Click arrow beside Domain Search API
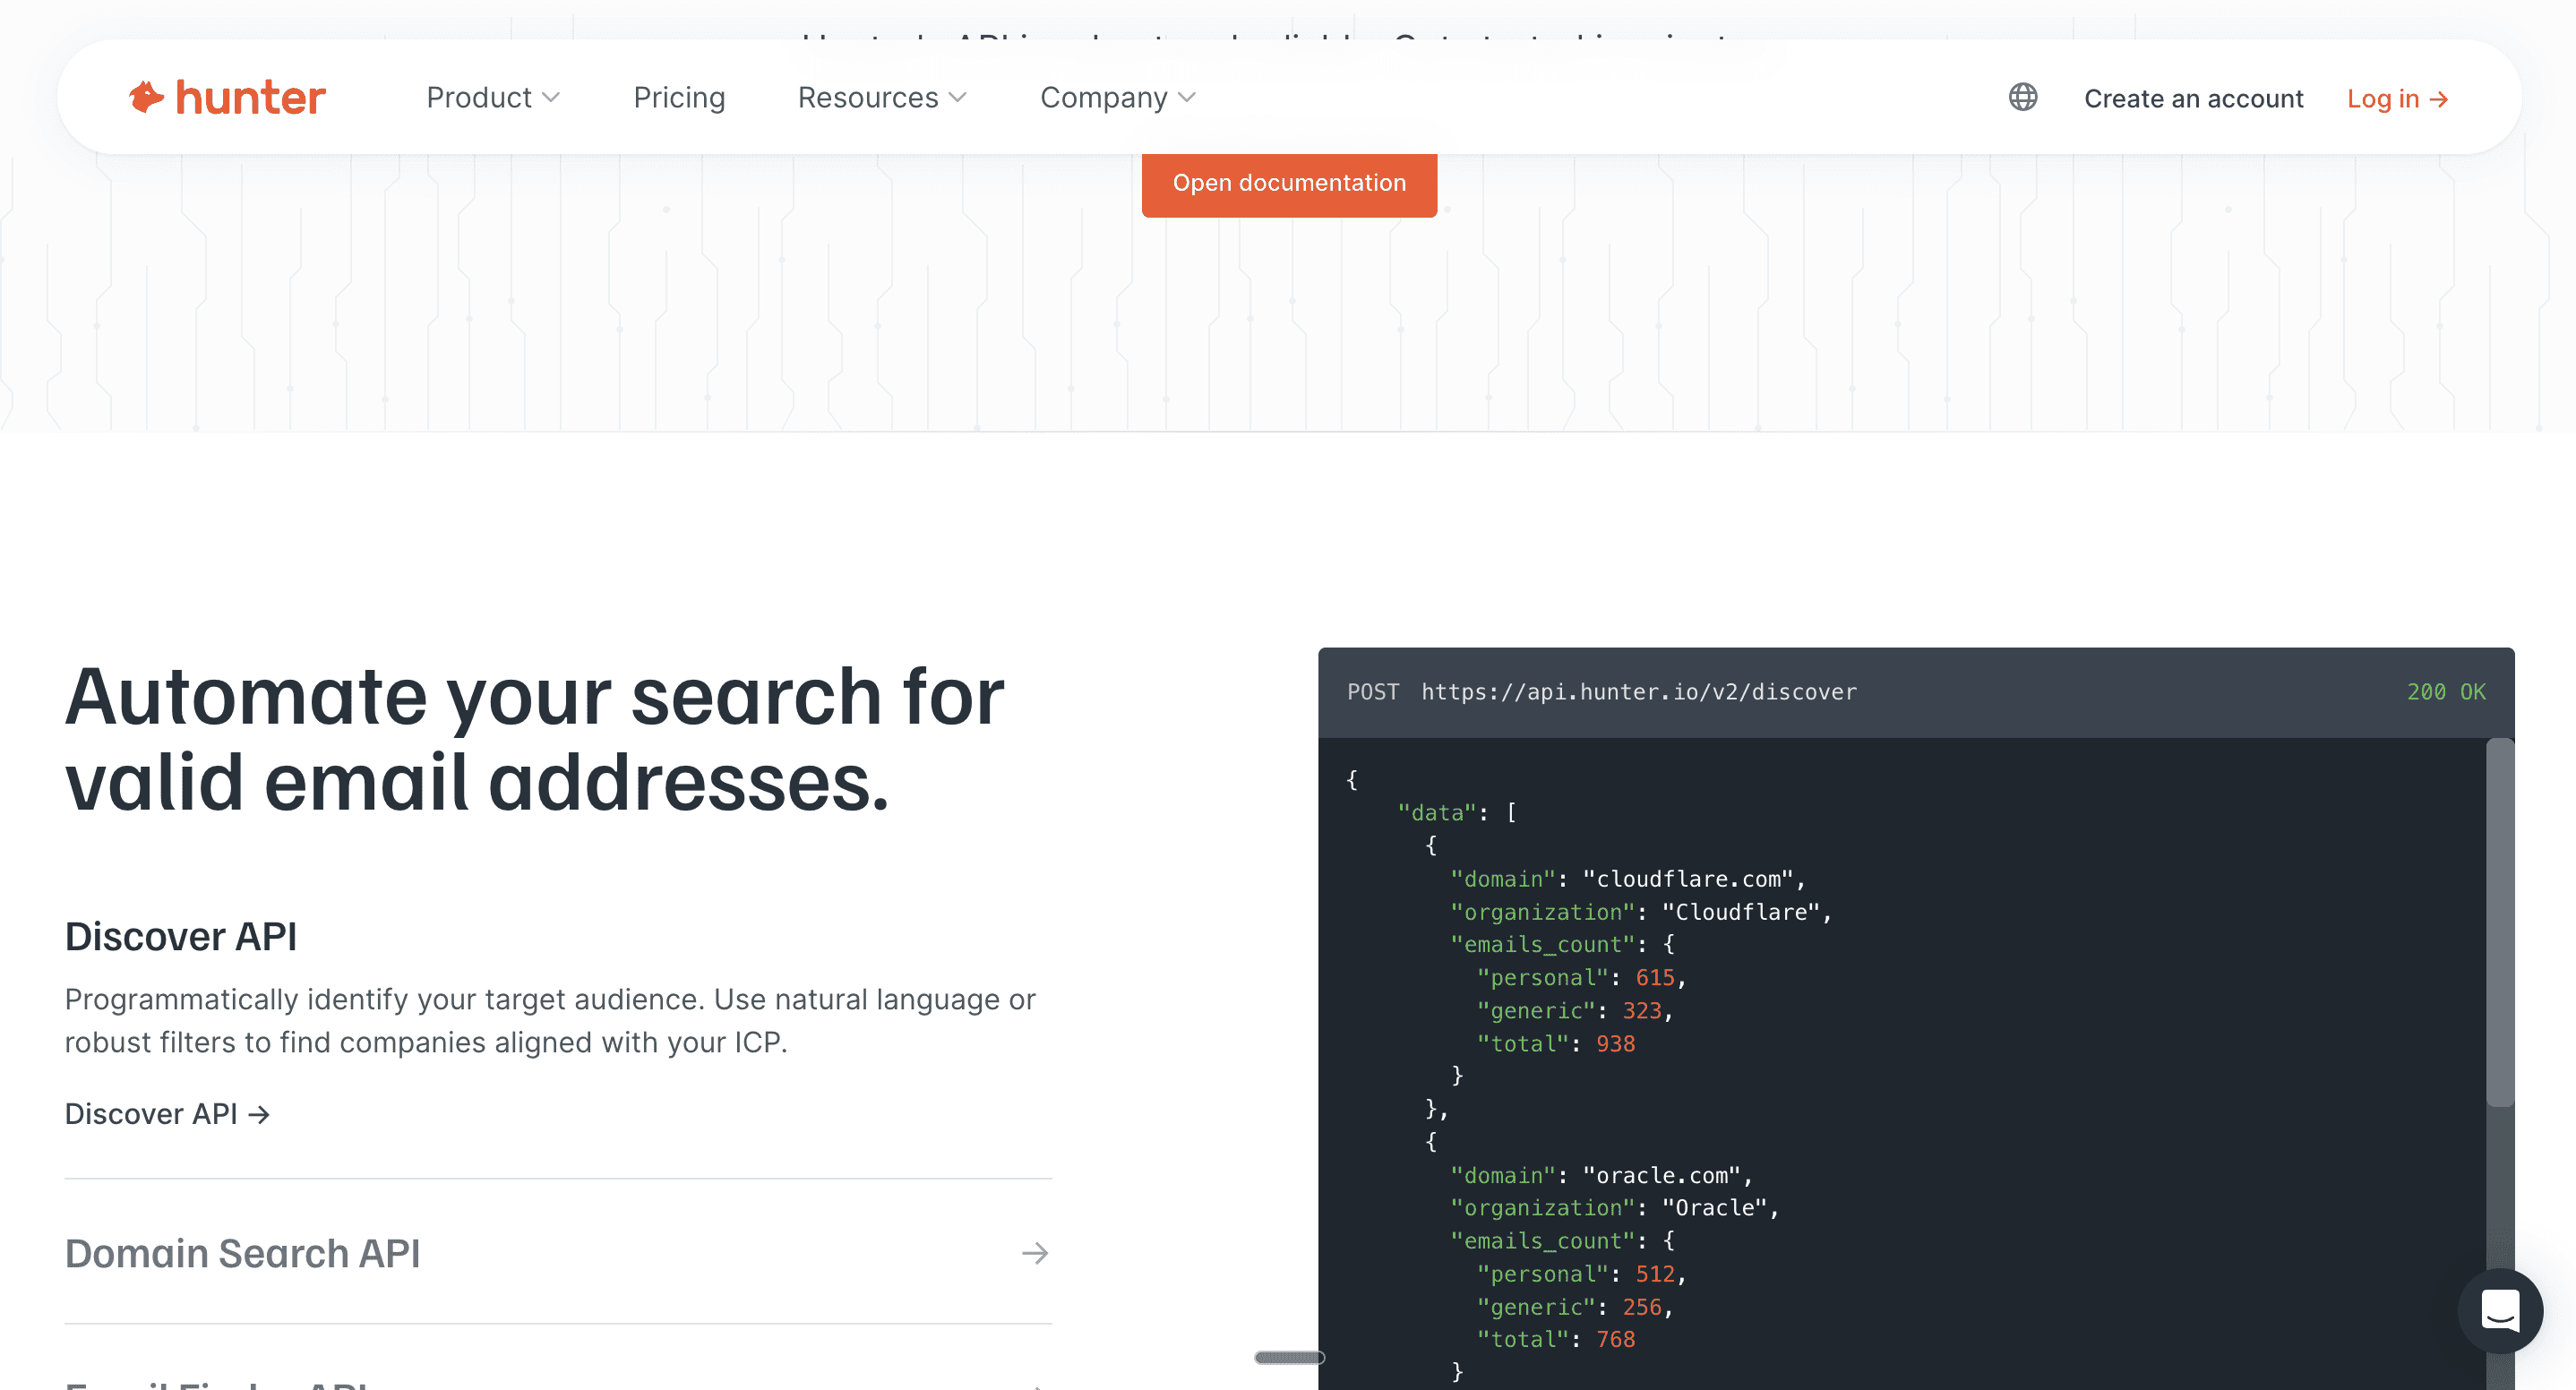This screenshot has width=2576, height=1390. 1035,1253
